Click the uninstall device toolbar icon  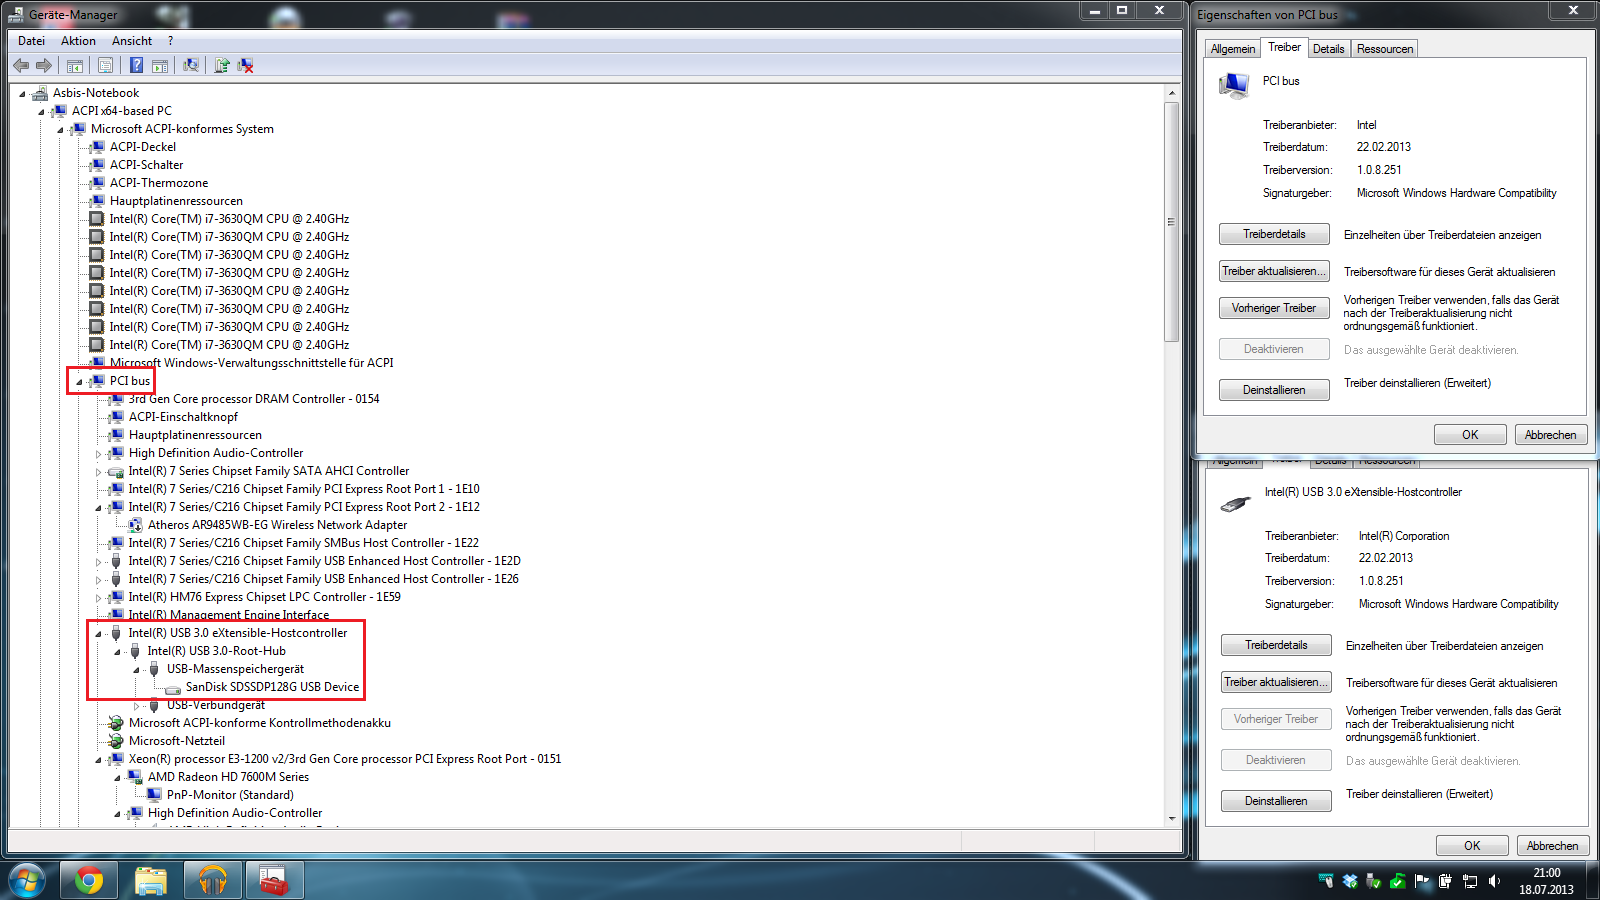246,66
